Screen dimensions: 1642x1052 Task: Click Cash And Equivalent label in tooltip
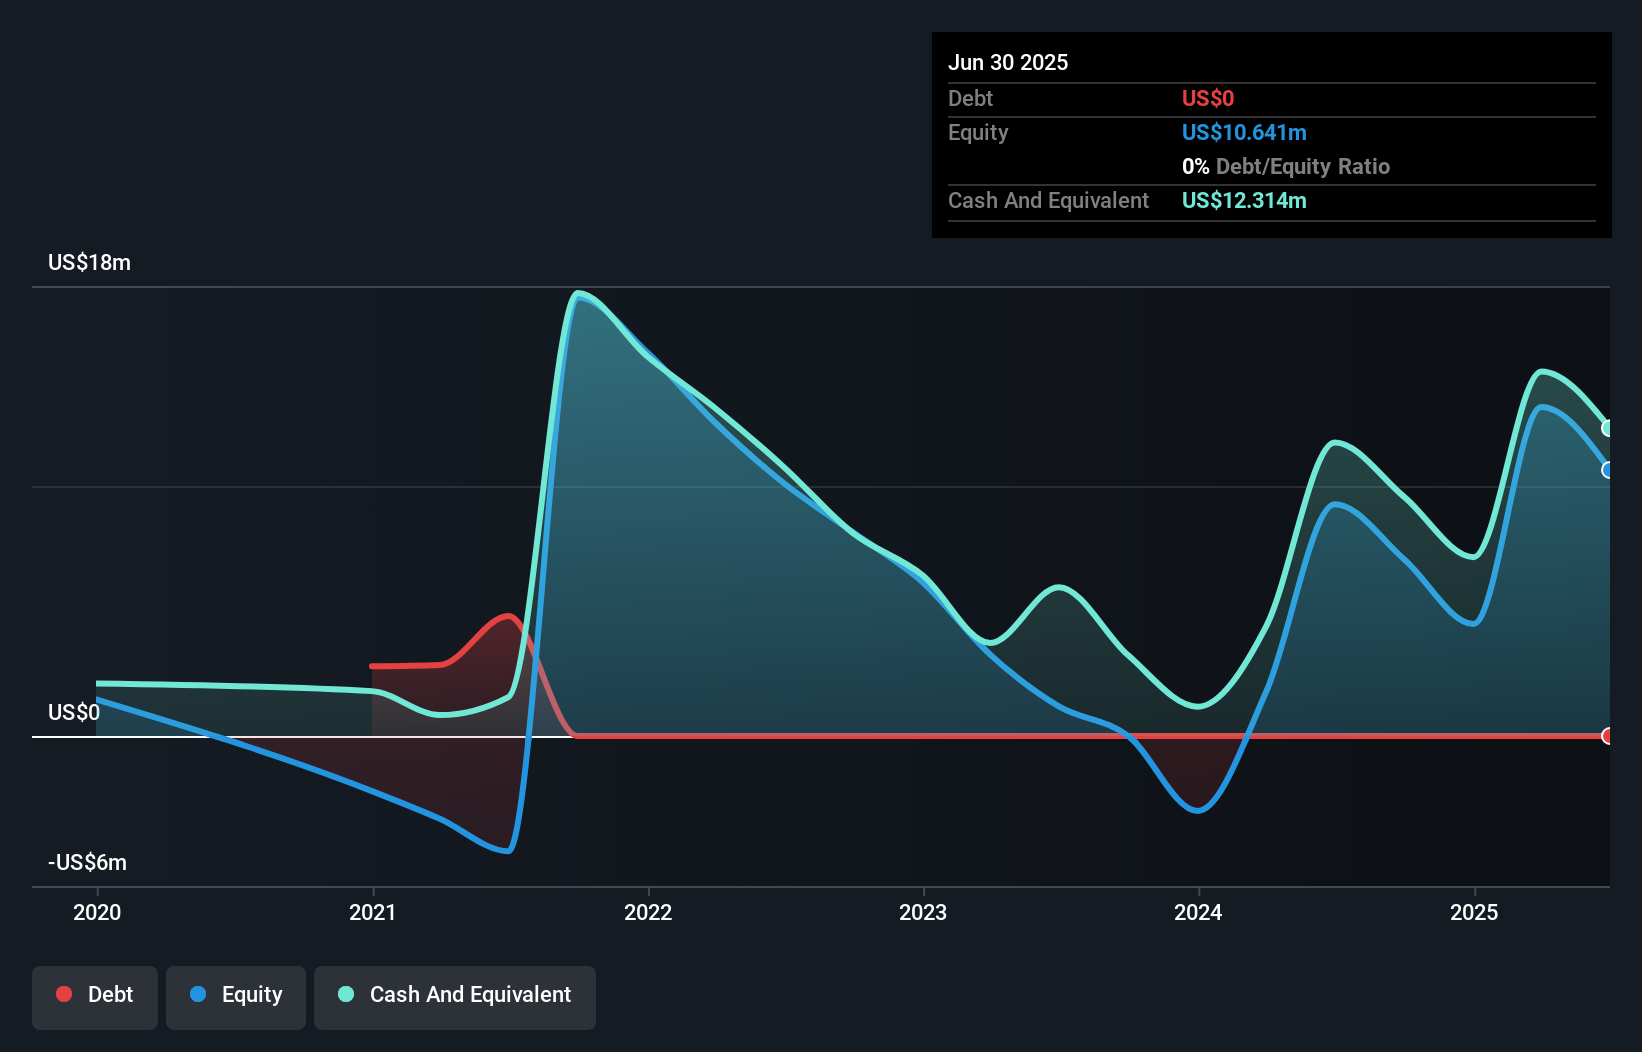click(x=1048, y=200)
